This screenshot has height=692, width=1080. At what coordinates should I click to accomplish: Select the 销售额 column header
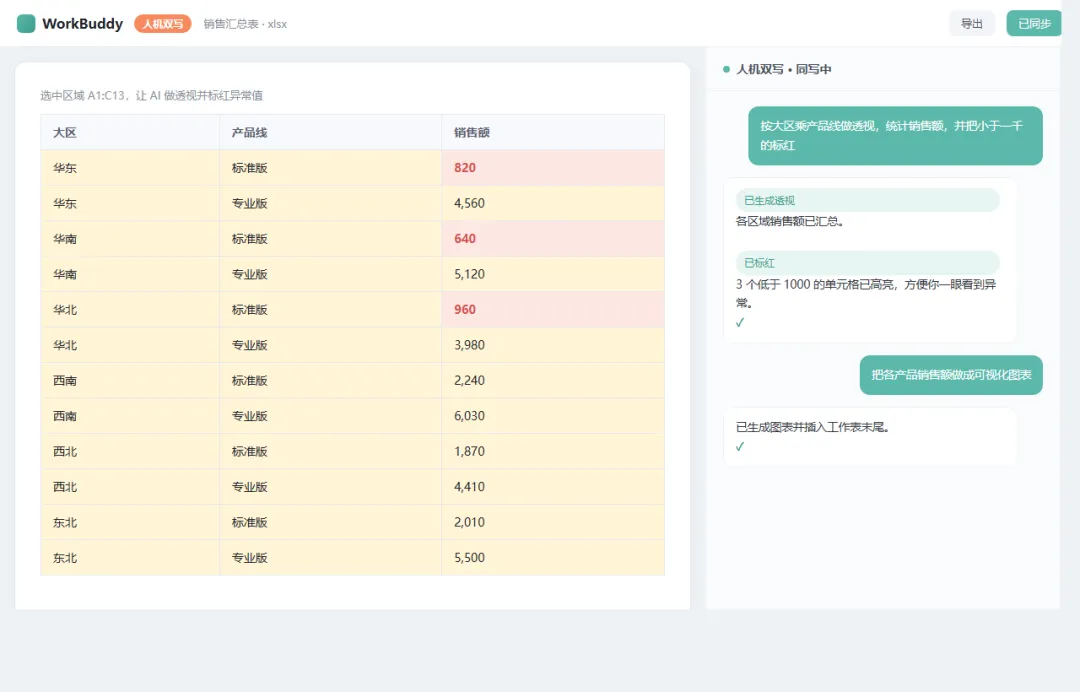553,132
